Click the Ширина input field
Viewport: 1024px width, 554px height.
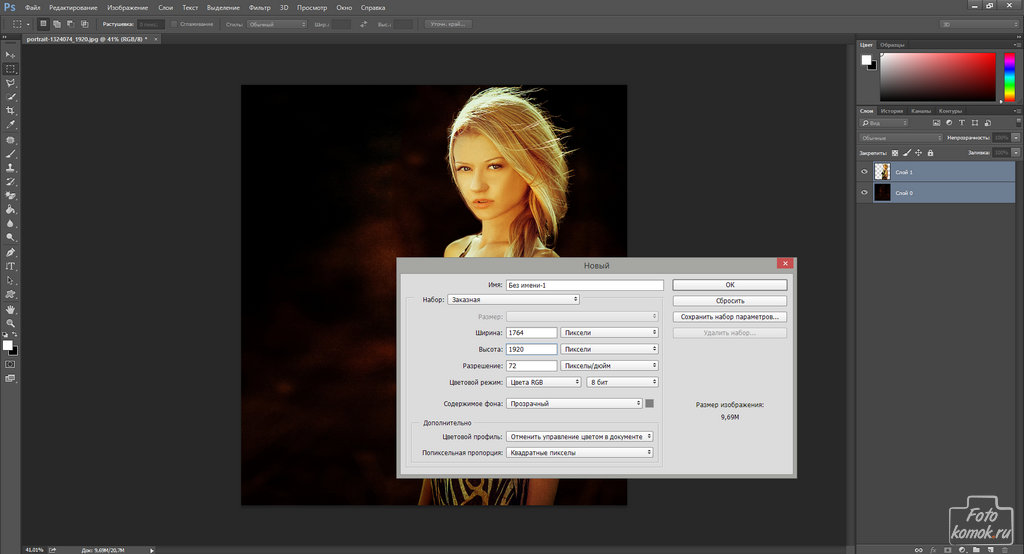(531, 333)
